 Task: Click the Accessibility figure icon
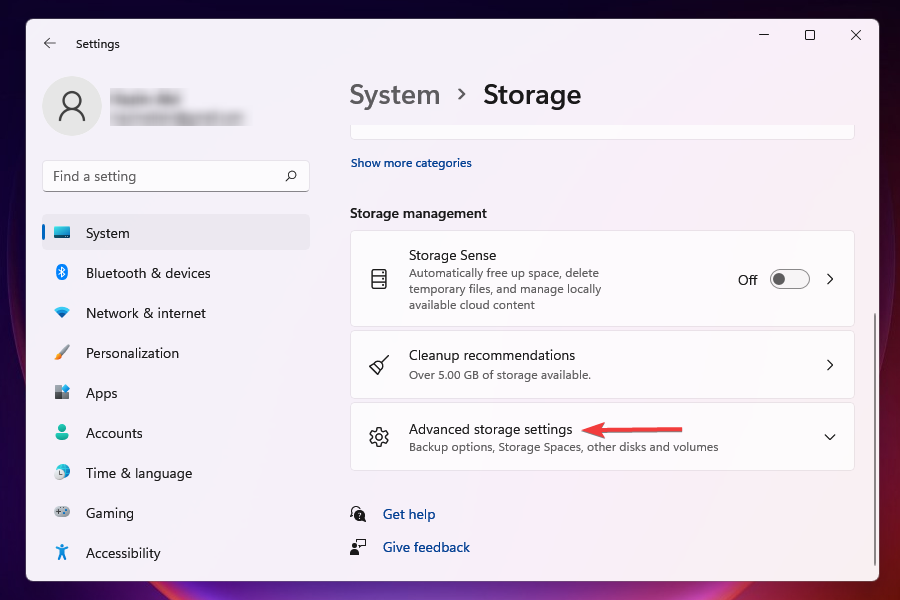click(62, 552)
